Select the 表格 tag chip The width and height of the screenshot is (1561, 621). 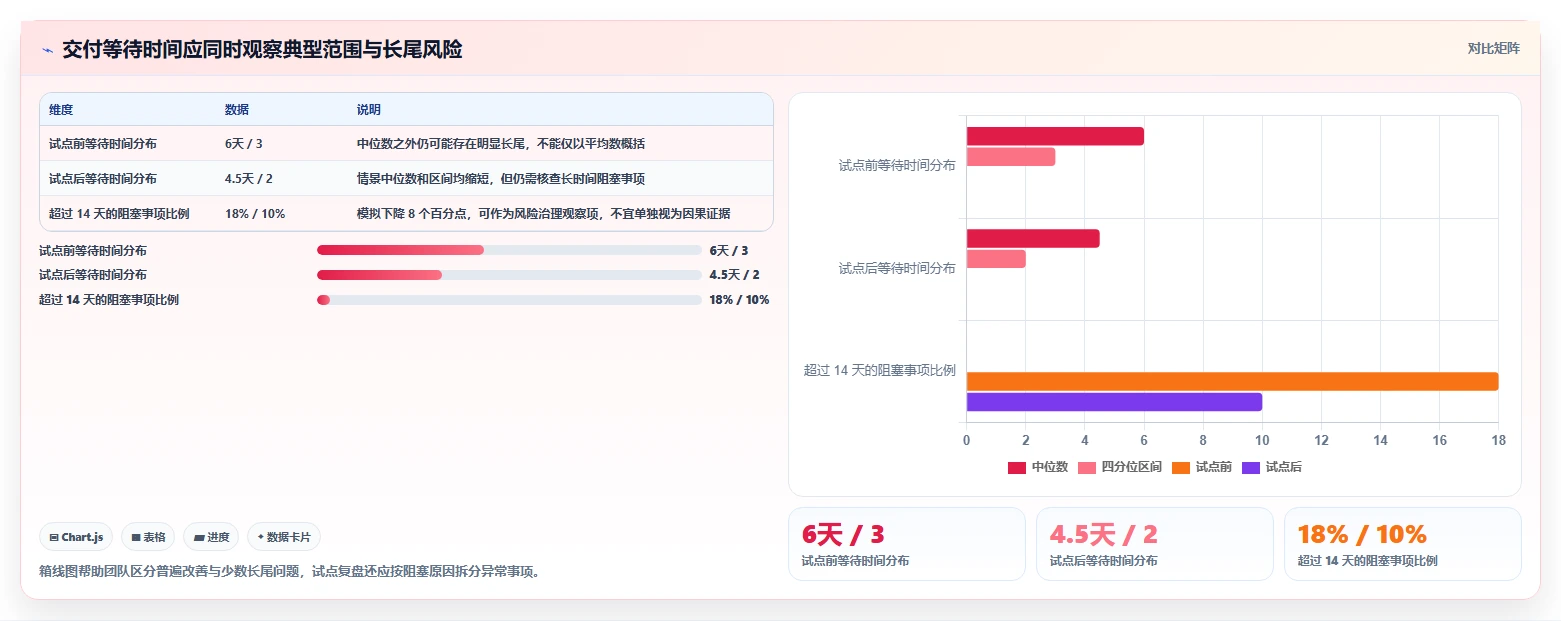click(x=148, y=537)
